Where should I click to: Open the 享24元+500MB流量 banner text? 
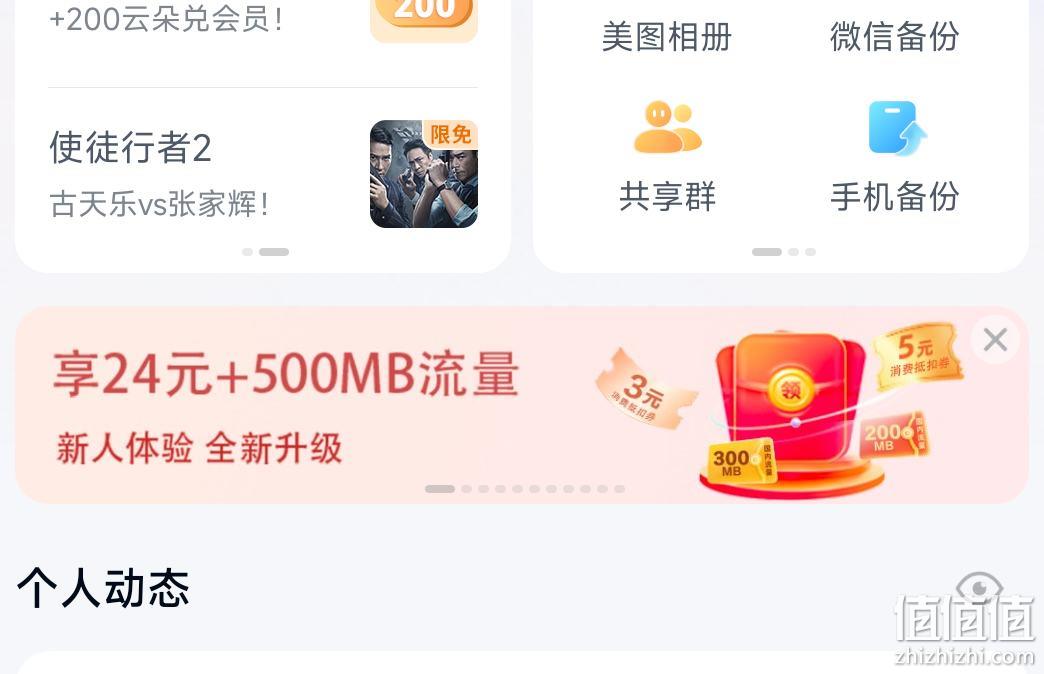286,374
